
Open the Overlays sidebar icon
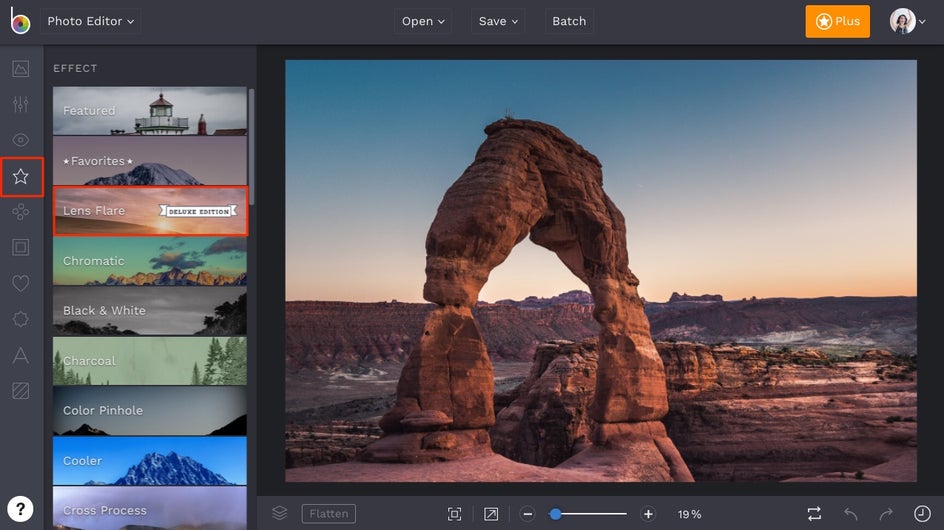click(20, 319)
